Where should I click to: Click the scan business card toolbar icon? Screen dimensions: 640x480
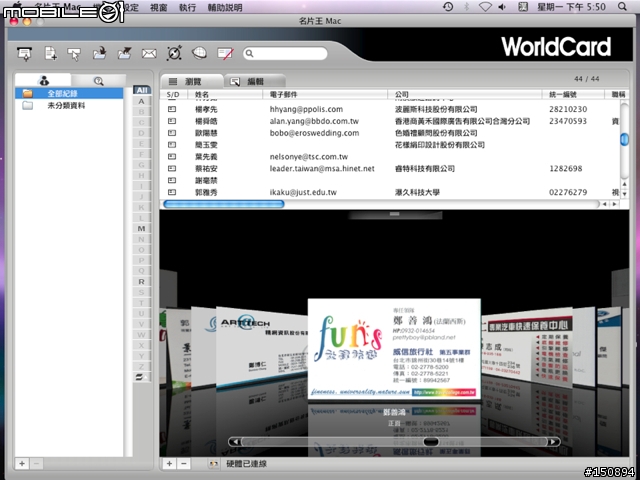pyautogui.click(x=25, y=53)
